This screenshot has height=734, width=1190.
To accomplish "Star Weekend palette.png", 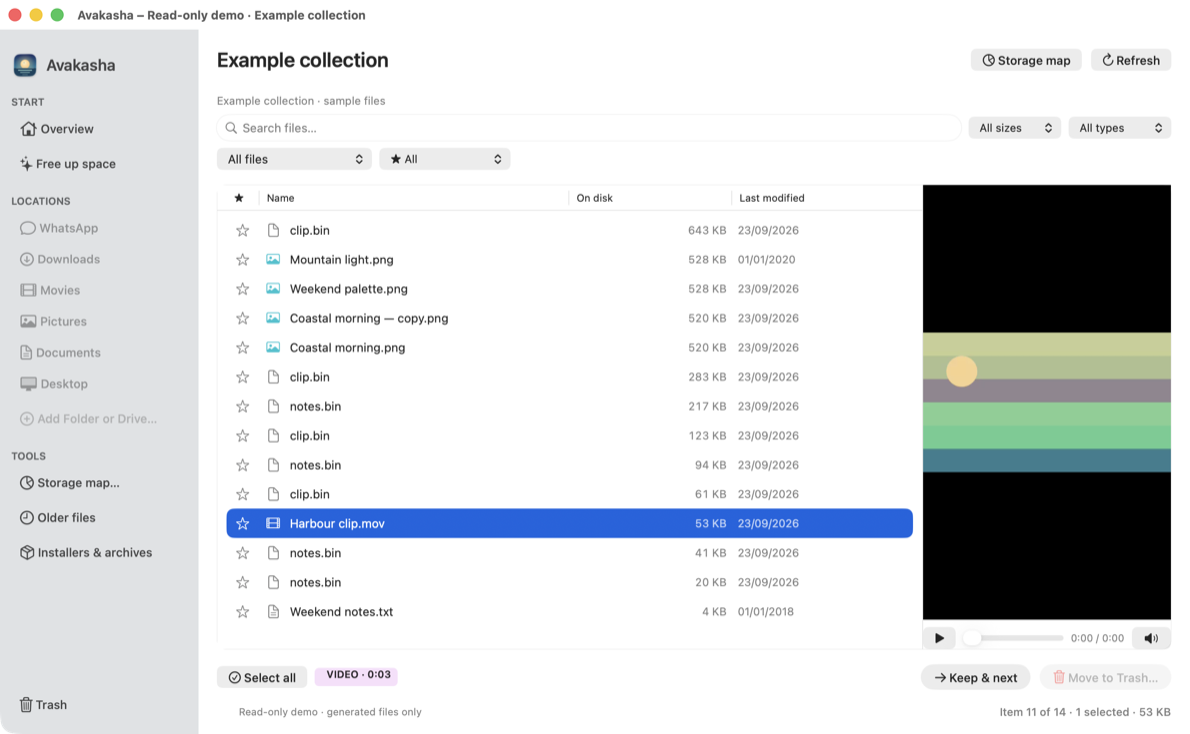I will click(242, 289).
